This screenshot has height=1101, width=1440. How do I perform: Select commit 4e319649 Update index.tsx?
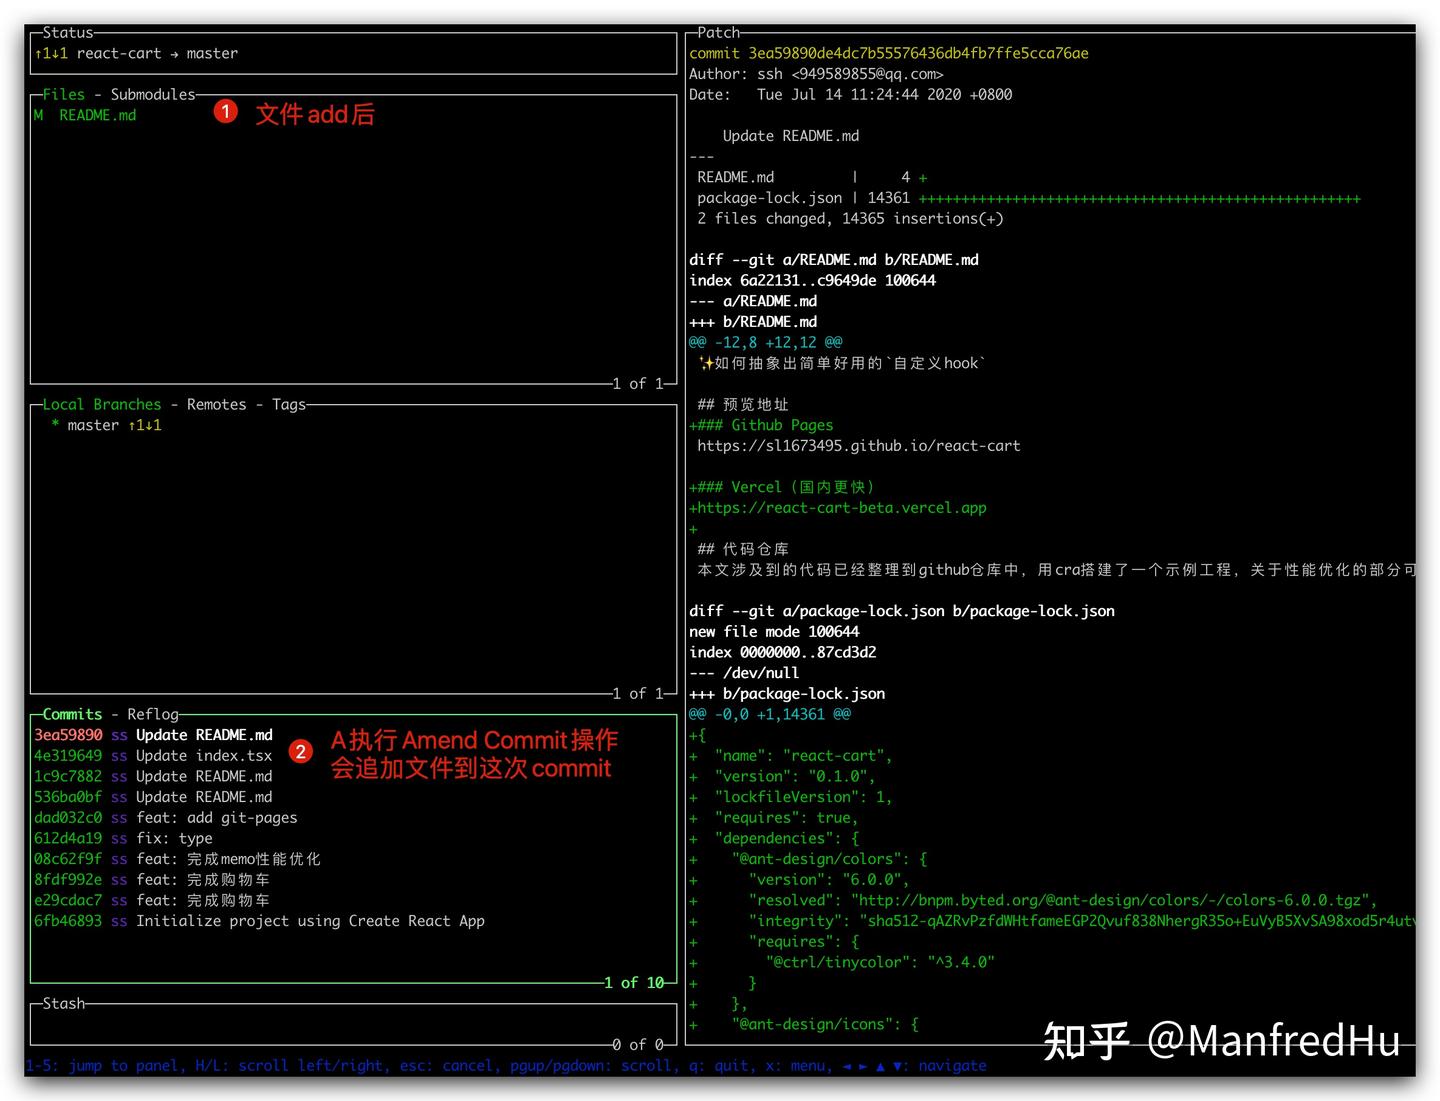click(x=153, y=756)
